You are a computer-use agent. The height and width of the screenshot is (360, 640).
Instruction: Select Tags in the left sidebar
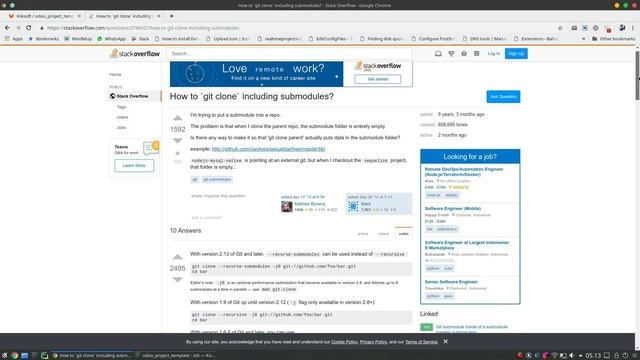click(x=122, y=107)
